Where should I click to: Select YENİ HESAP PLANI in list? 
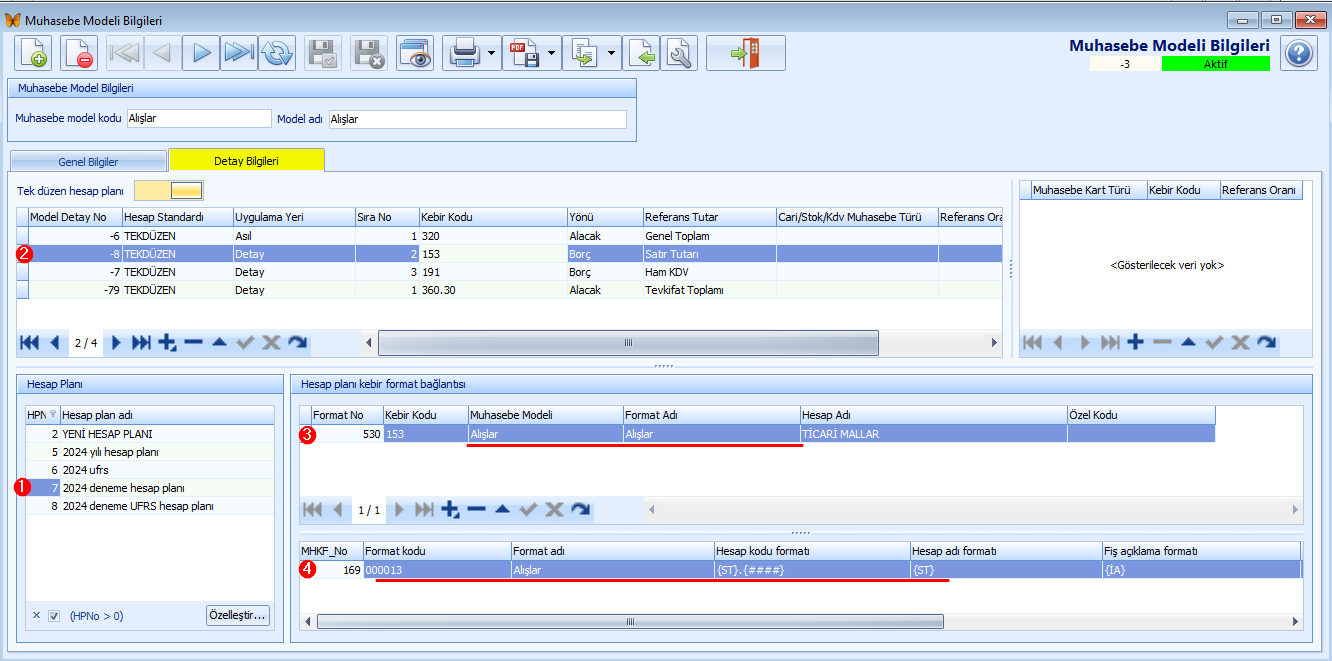150,434
